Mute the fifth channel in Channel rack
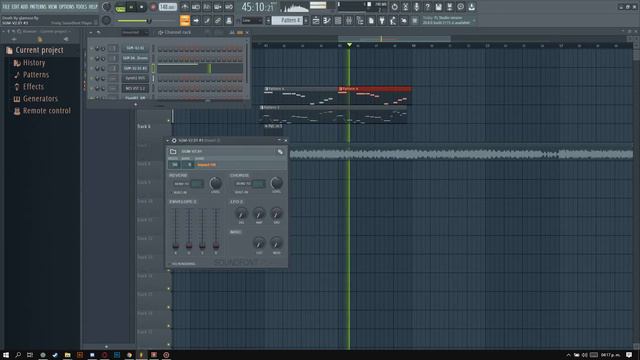 click(x=91, y=89)
